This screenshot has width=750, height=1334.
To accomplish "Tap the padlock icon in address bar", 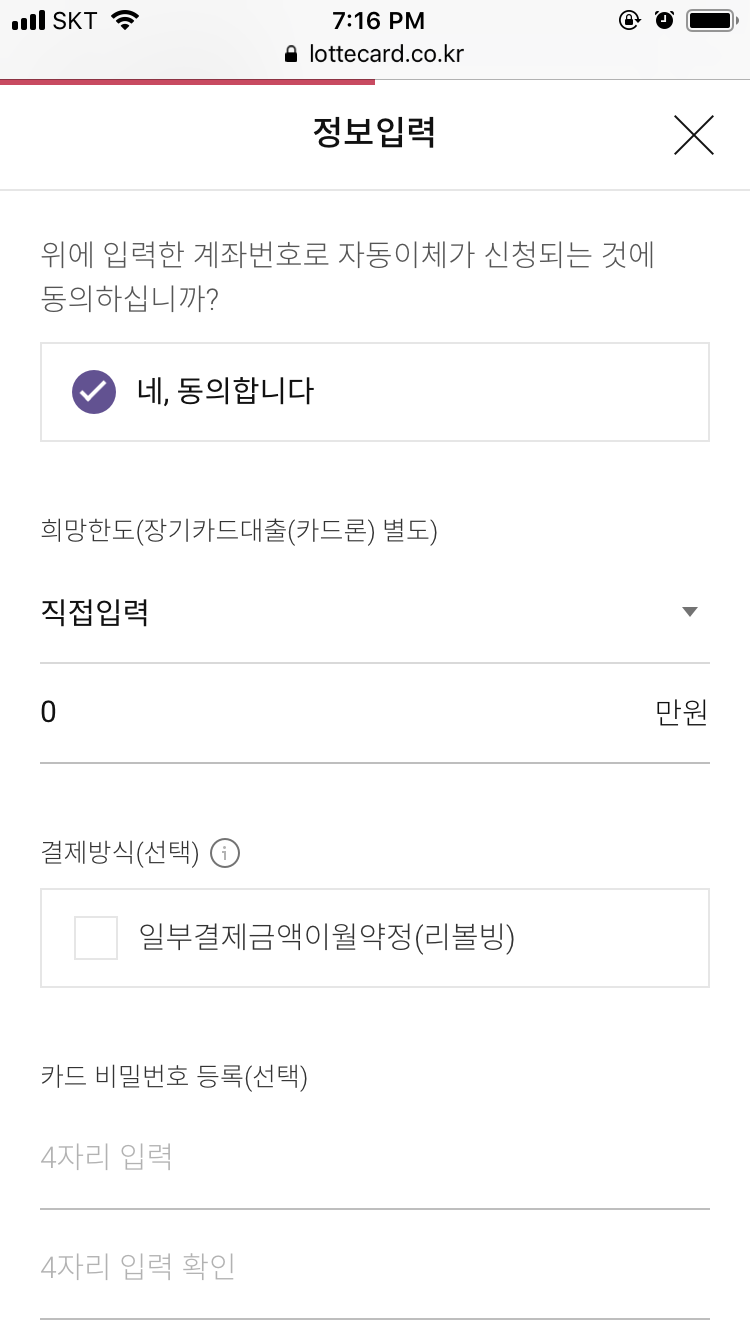I will [x=292, y=54].
